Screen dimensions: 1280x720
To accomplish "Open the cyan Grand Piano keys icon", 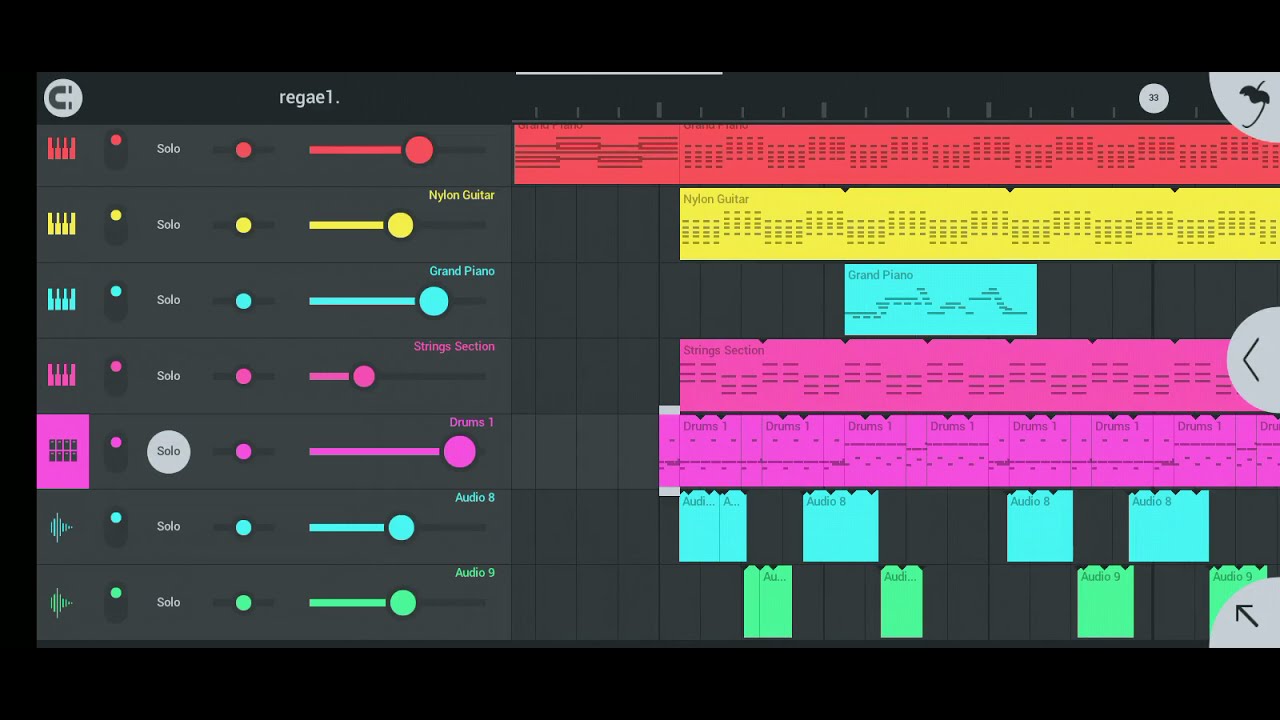I will [62, 299].
